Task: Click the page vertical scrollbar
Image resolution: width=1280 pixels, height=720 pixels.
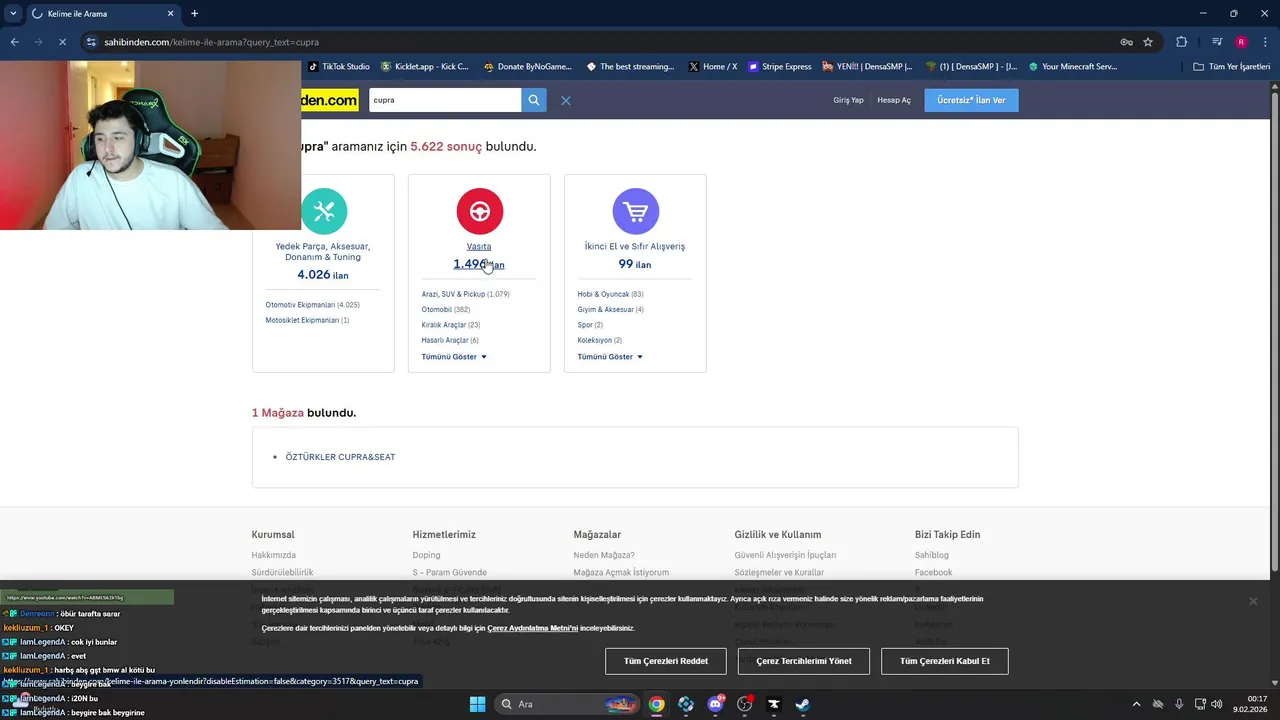Action: (x=1274, y=330)
